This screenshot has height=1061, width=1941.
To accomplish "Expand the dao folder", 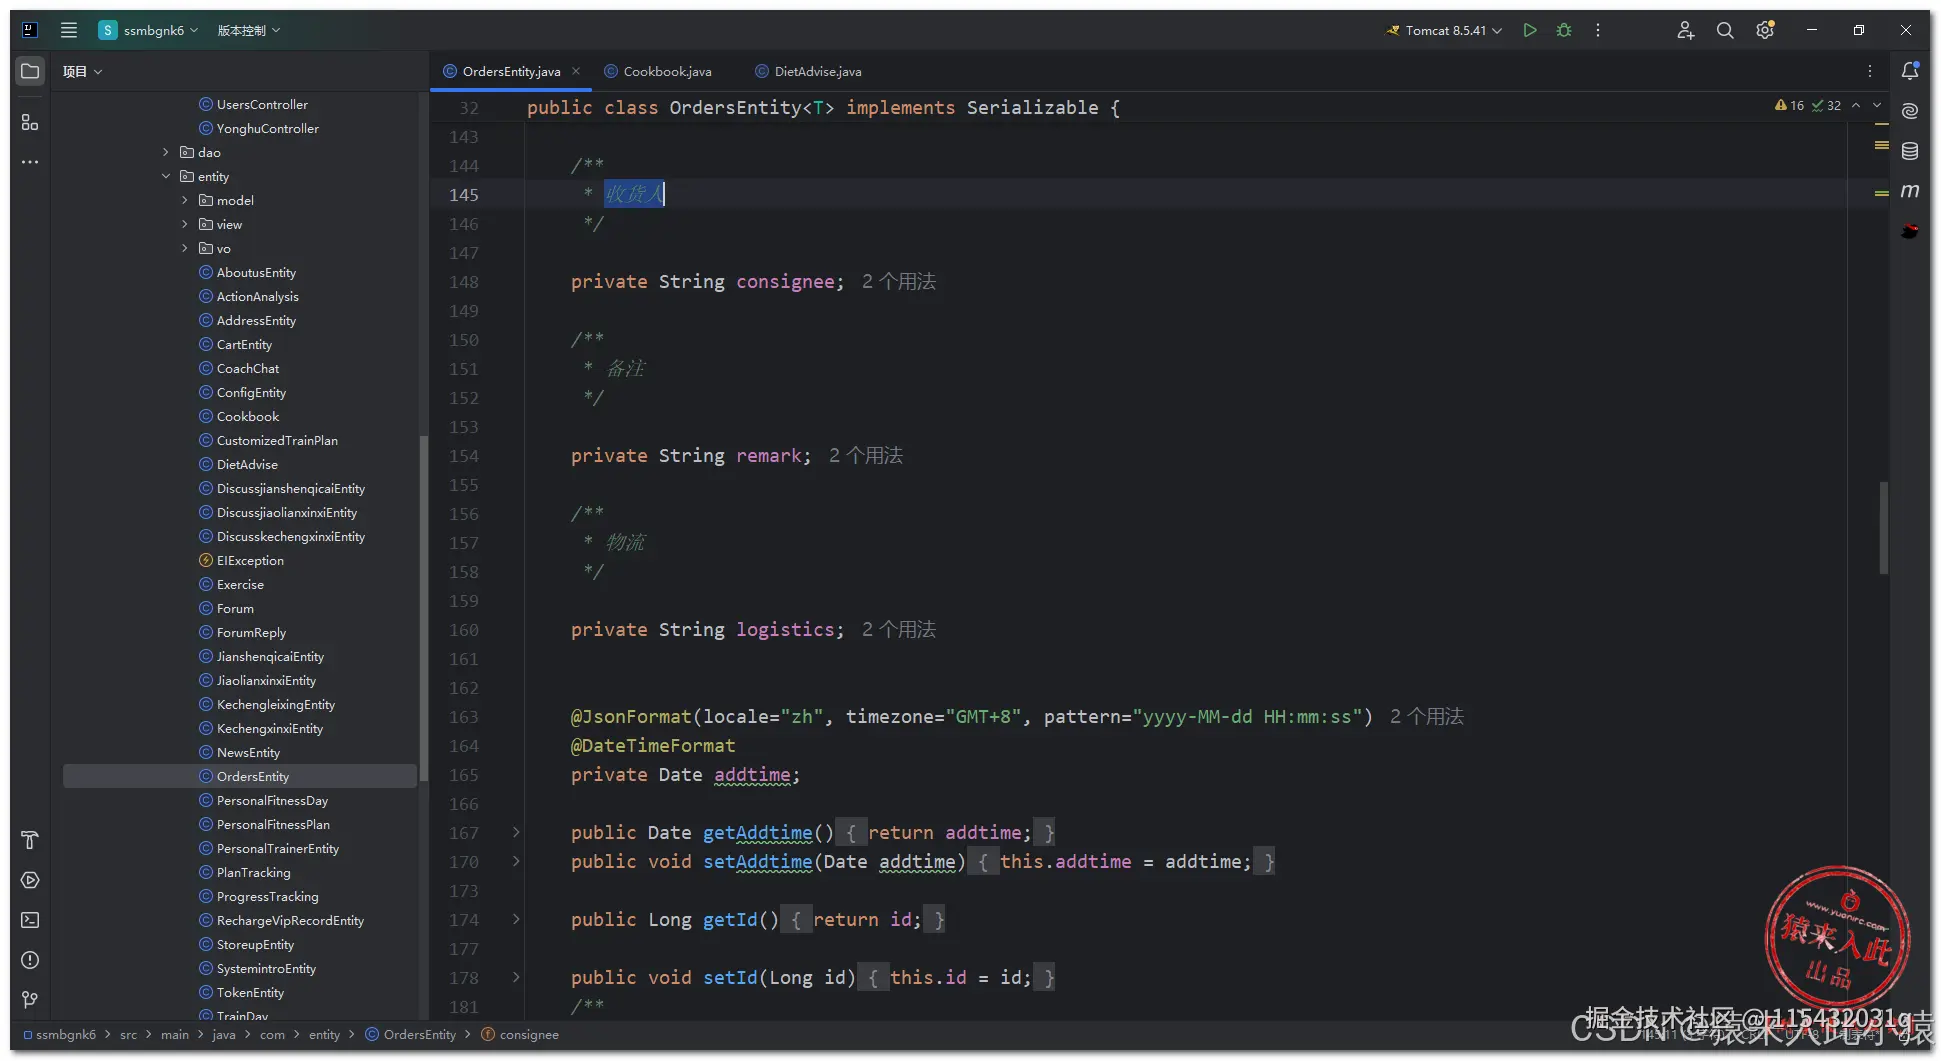I will pos(166,152).
